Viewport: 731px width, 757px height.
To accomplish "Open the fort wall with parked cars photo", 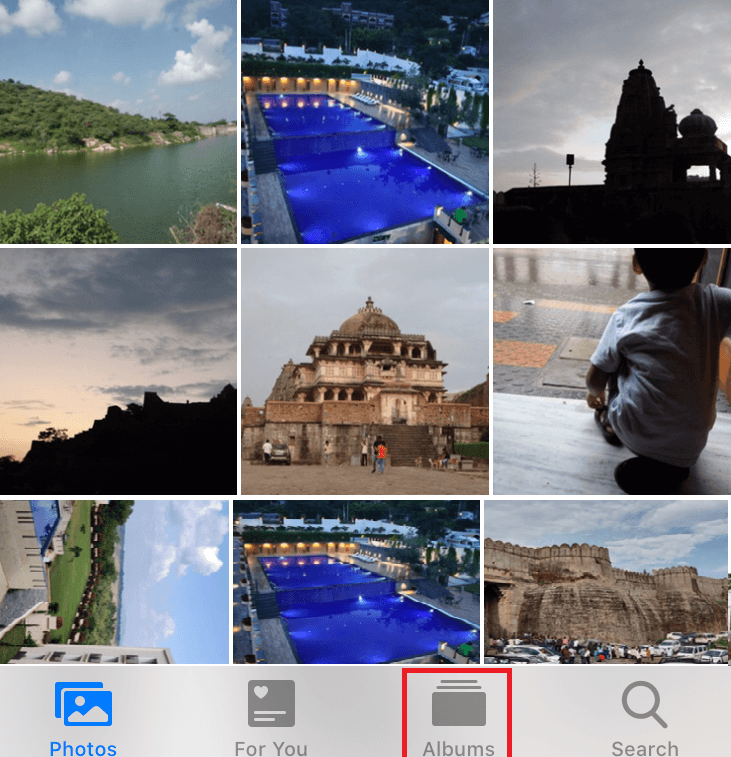I will [x=606, y=582].
